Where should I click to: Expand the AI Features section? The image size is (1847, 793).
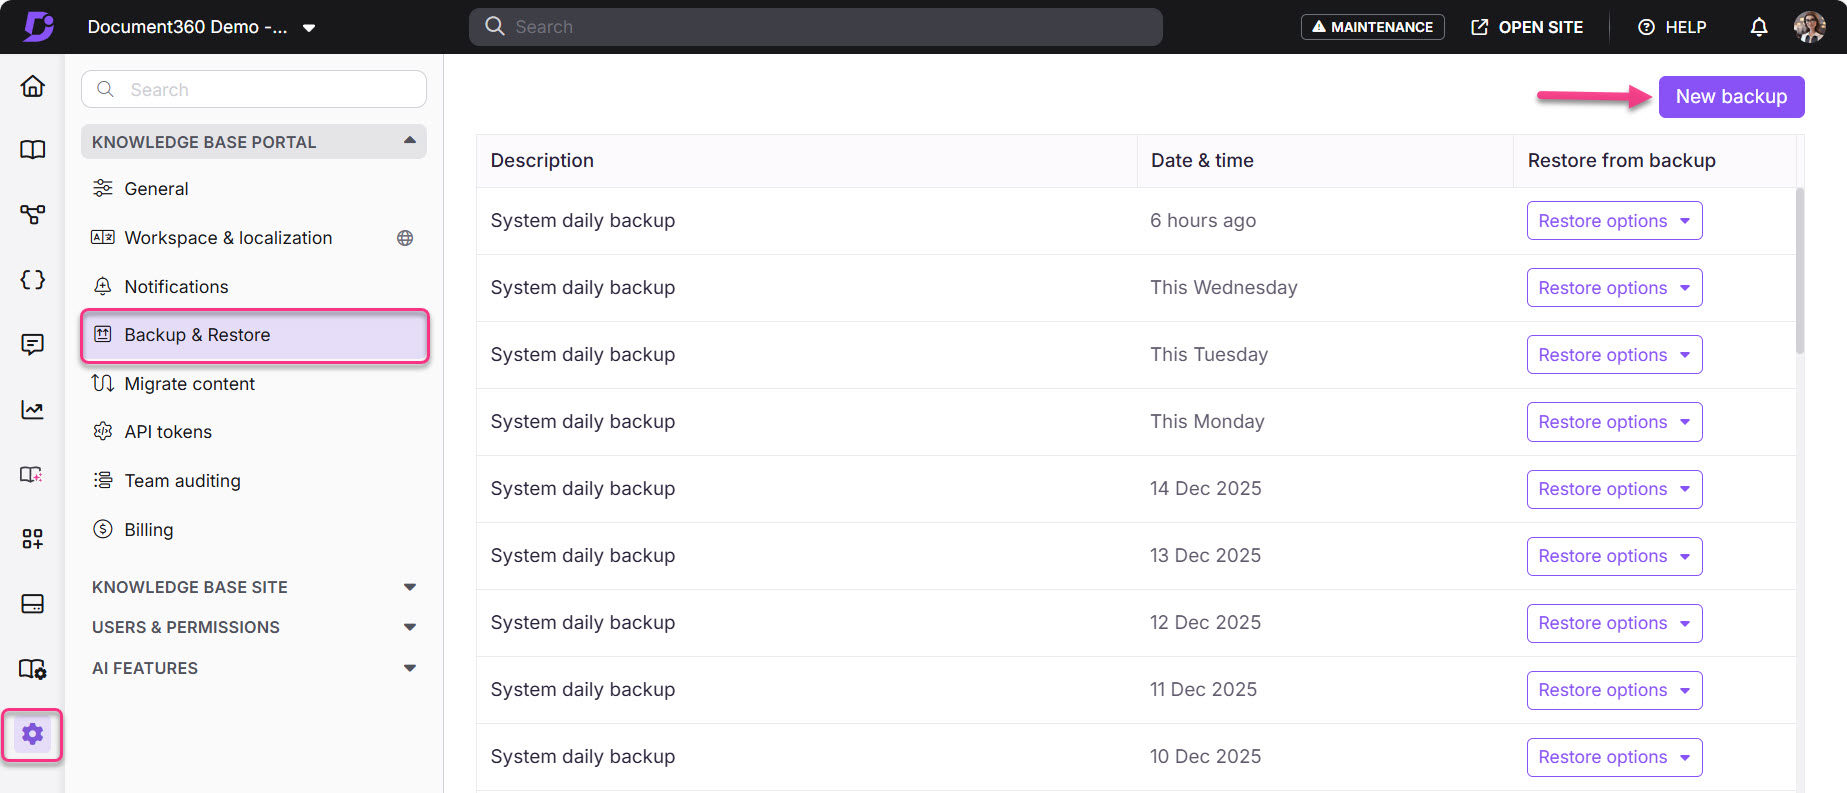410,668
